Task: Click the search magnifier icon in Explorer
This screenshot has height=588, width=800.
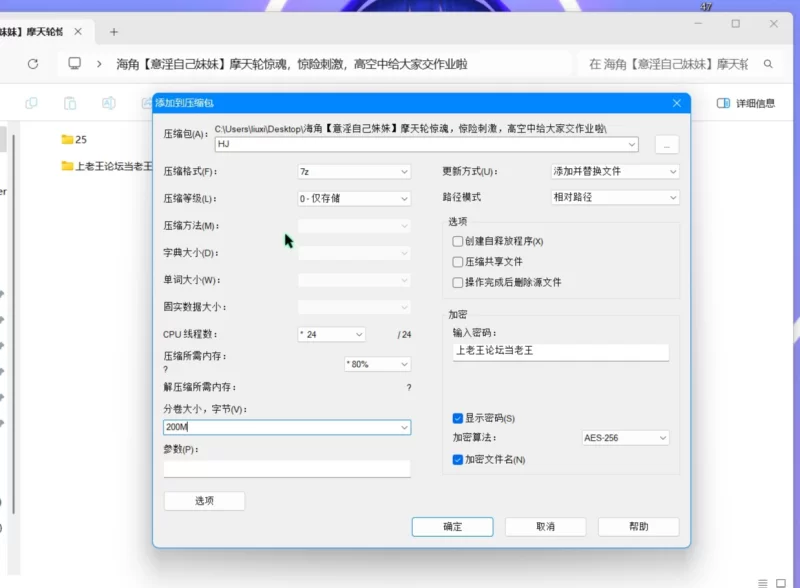Action: [x=768, y=64]
